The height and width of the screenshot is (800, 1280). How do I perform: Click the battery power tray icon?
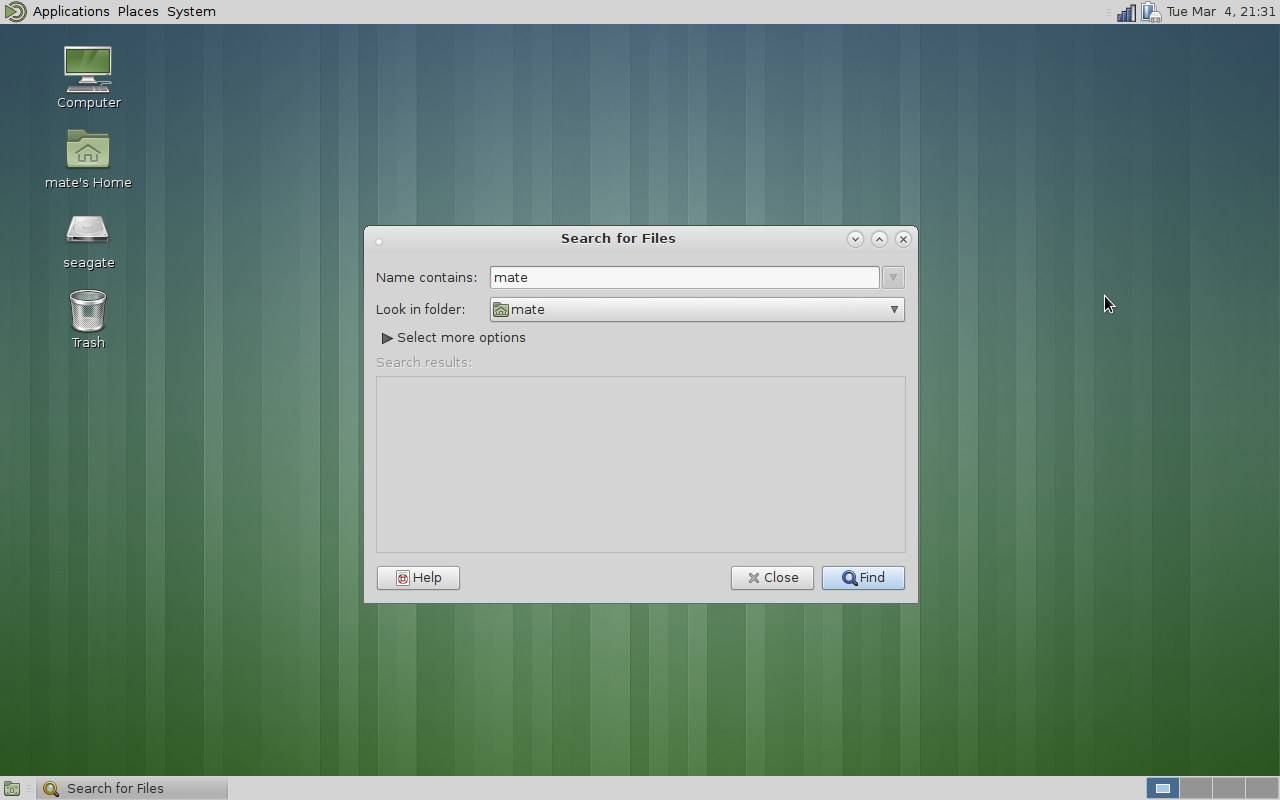[1151, 12]
